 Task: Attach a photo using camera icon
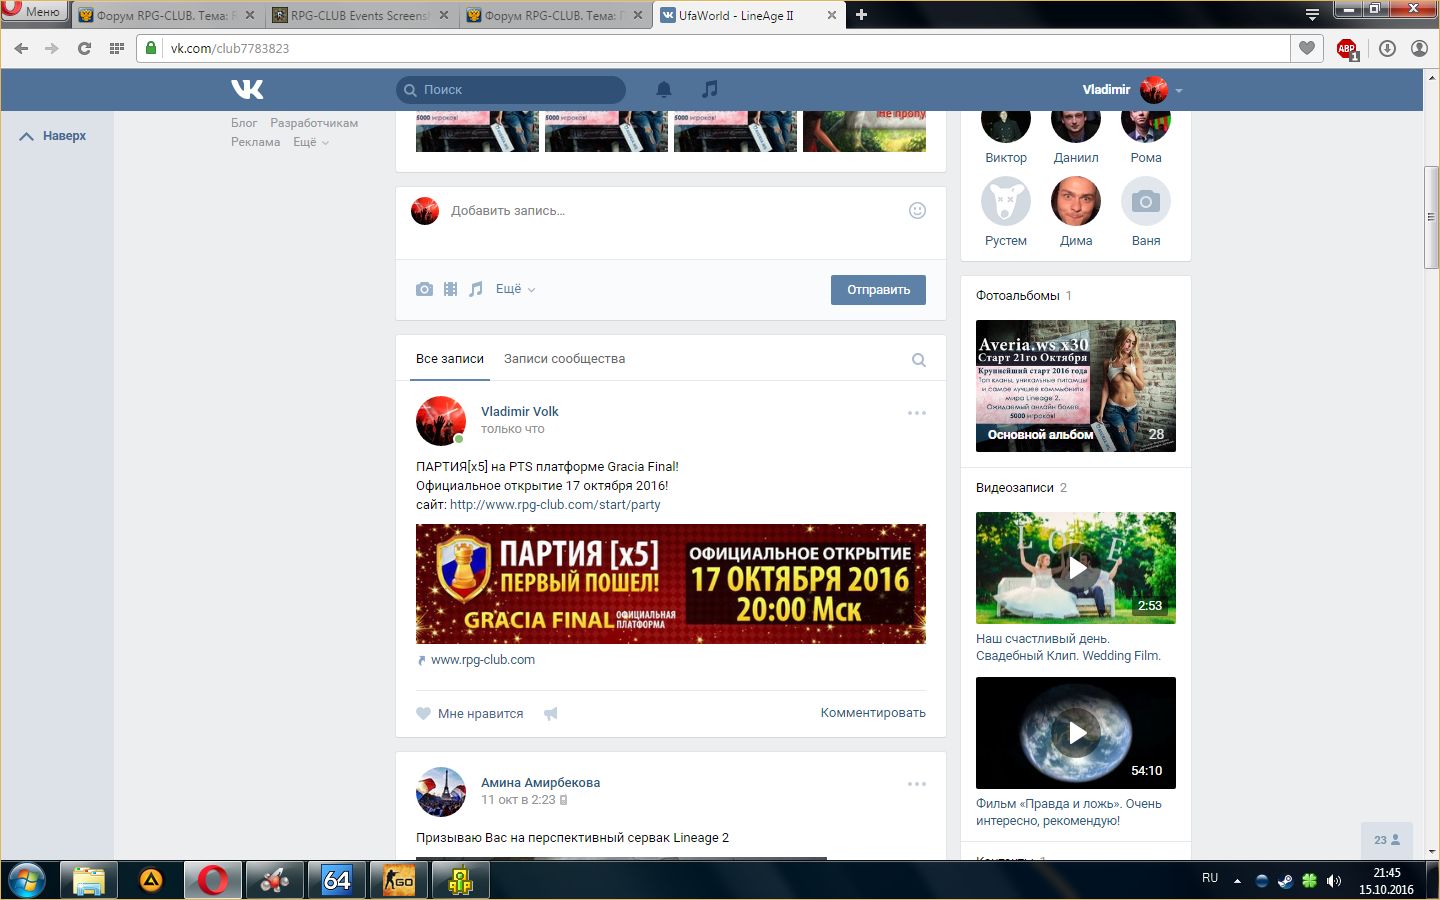(425, 289)
